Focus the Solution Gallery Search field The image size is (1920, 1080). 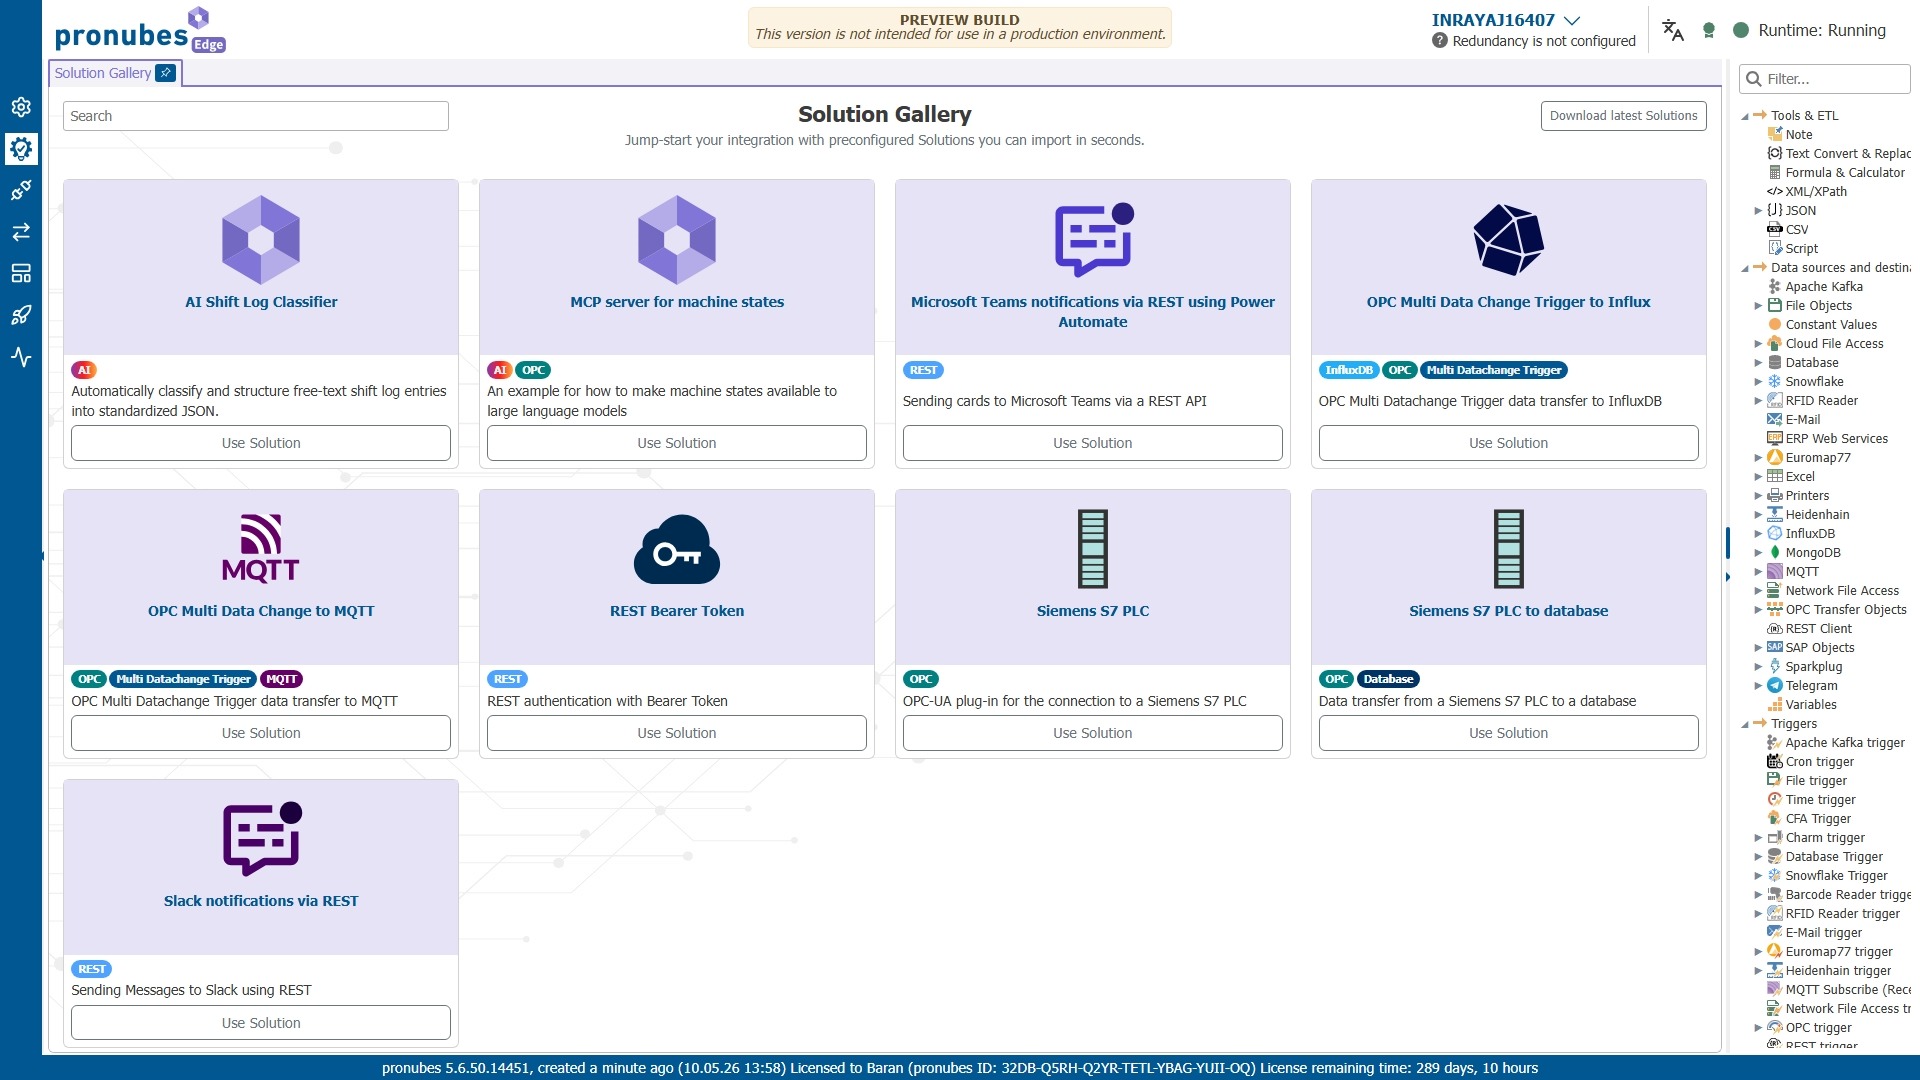click(256, 116)
